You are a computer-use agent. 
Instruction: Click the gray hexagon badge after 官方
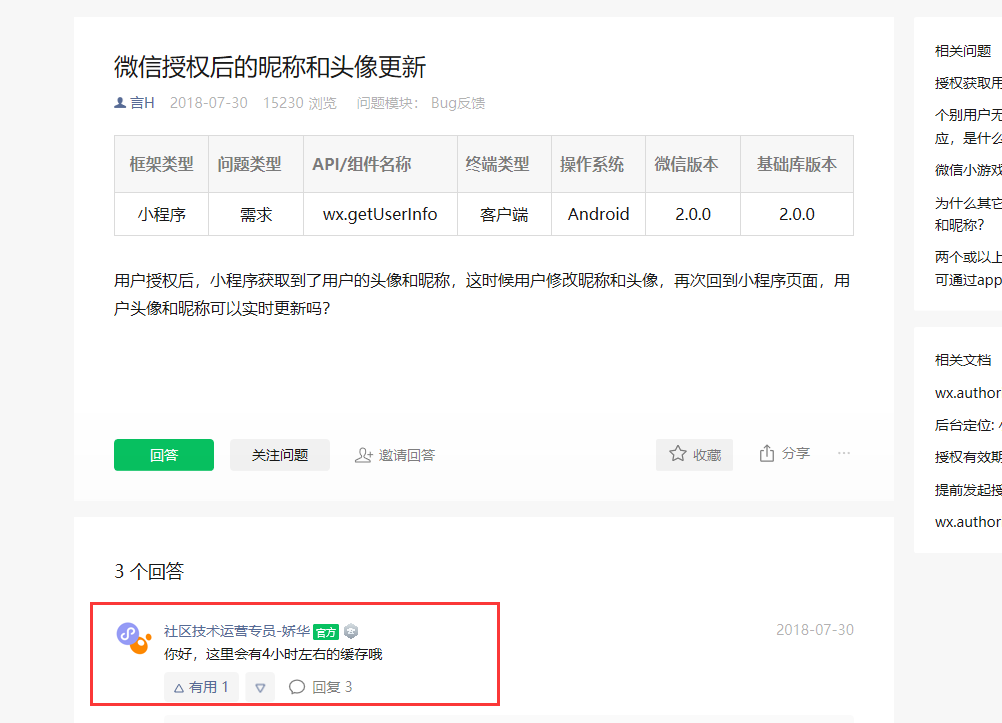[x=351, y=632]
